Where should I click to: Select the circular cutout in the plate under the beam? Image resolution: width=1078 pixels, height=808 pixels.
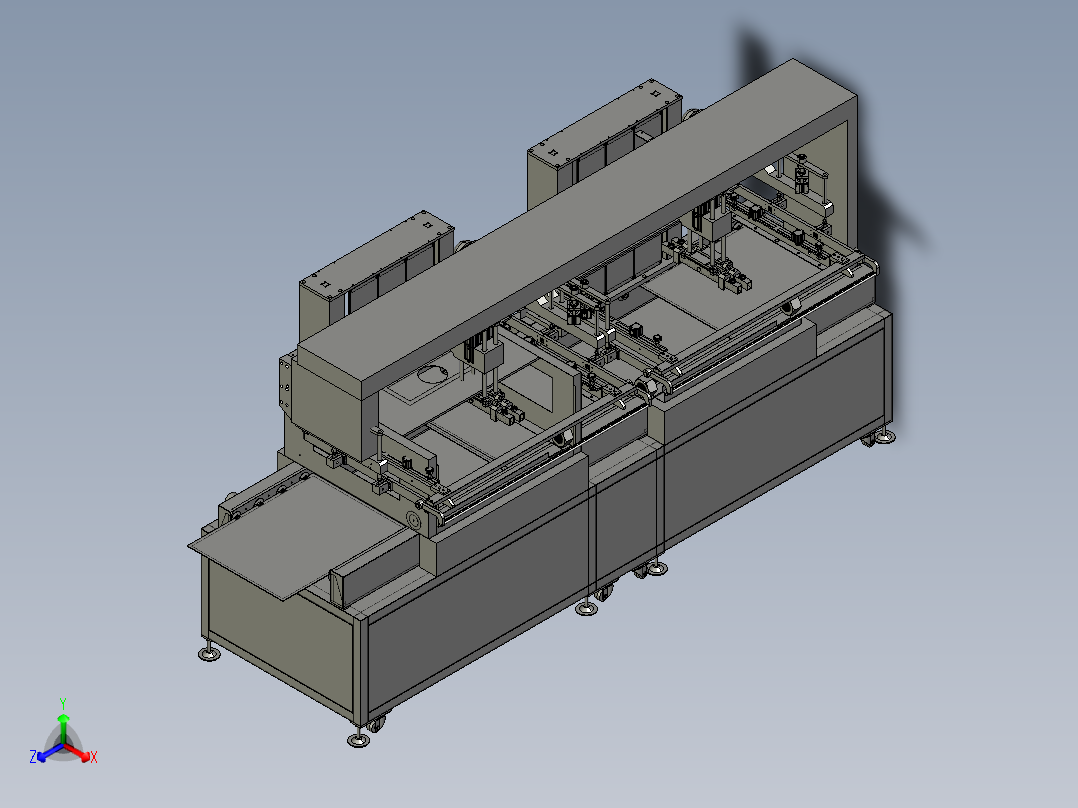432,375
